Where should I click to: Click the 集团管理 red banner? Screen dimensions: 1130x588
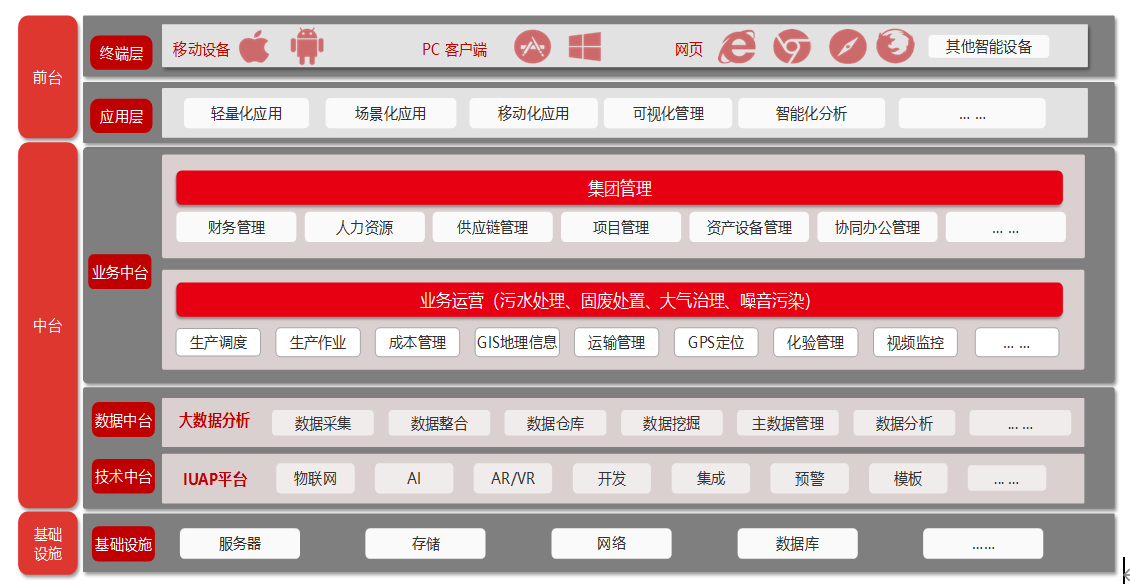[619, 188]
